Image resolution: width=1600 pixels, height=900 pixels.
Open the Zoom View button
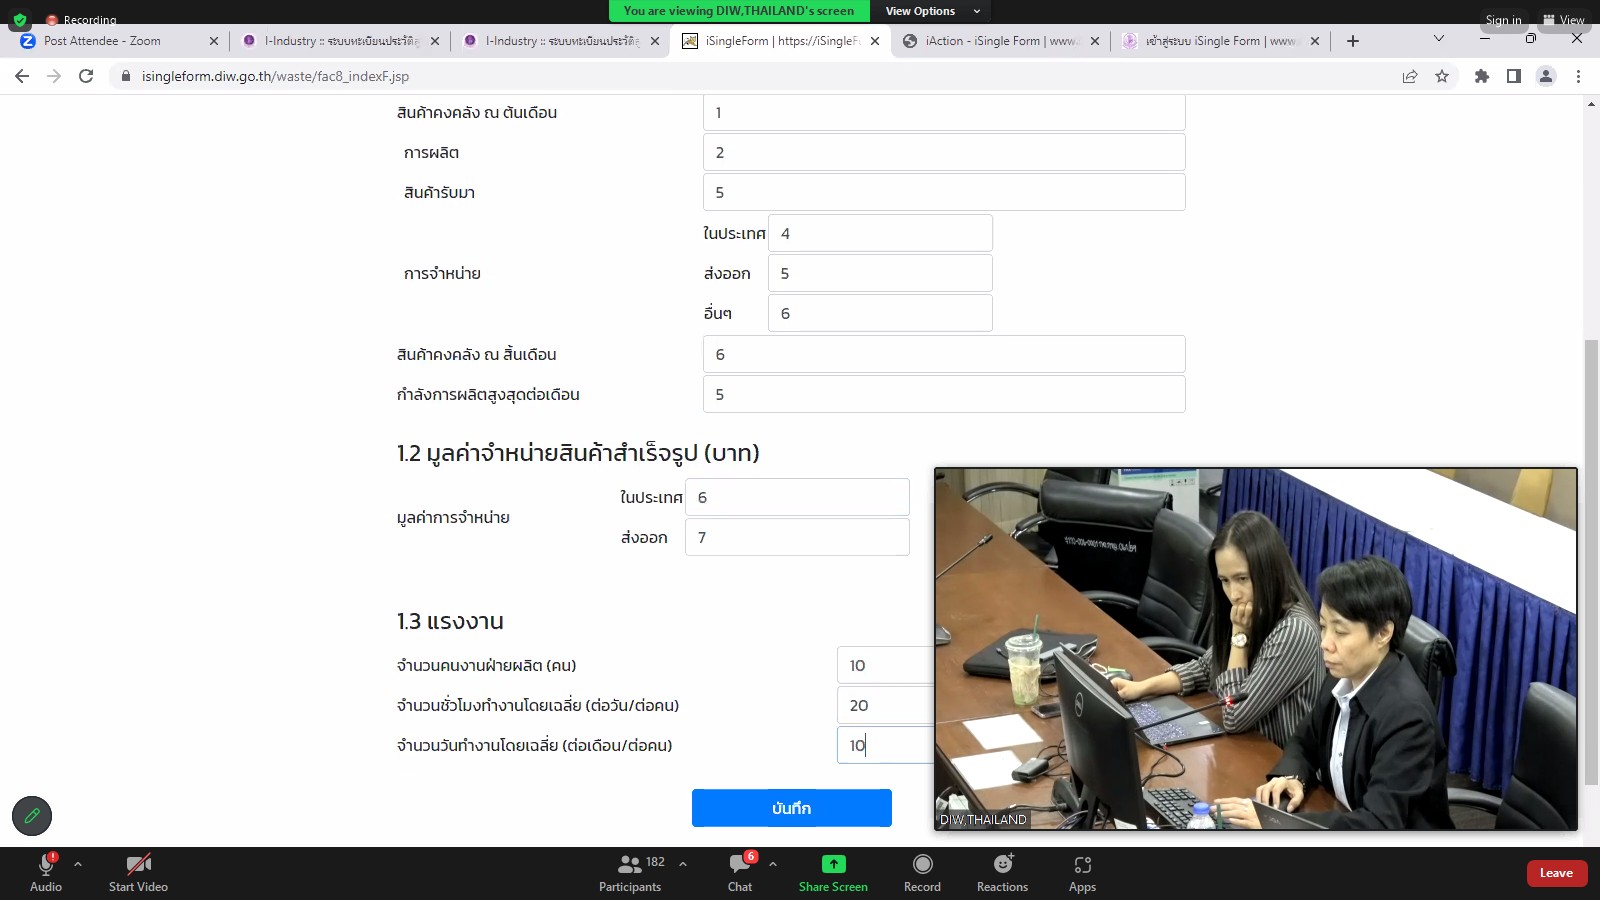(x=1564, y=20)
